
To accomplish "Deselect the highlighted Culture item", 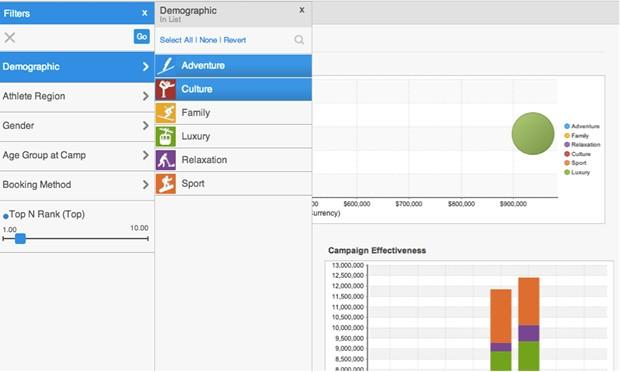I will point(233,89).
